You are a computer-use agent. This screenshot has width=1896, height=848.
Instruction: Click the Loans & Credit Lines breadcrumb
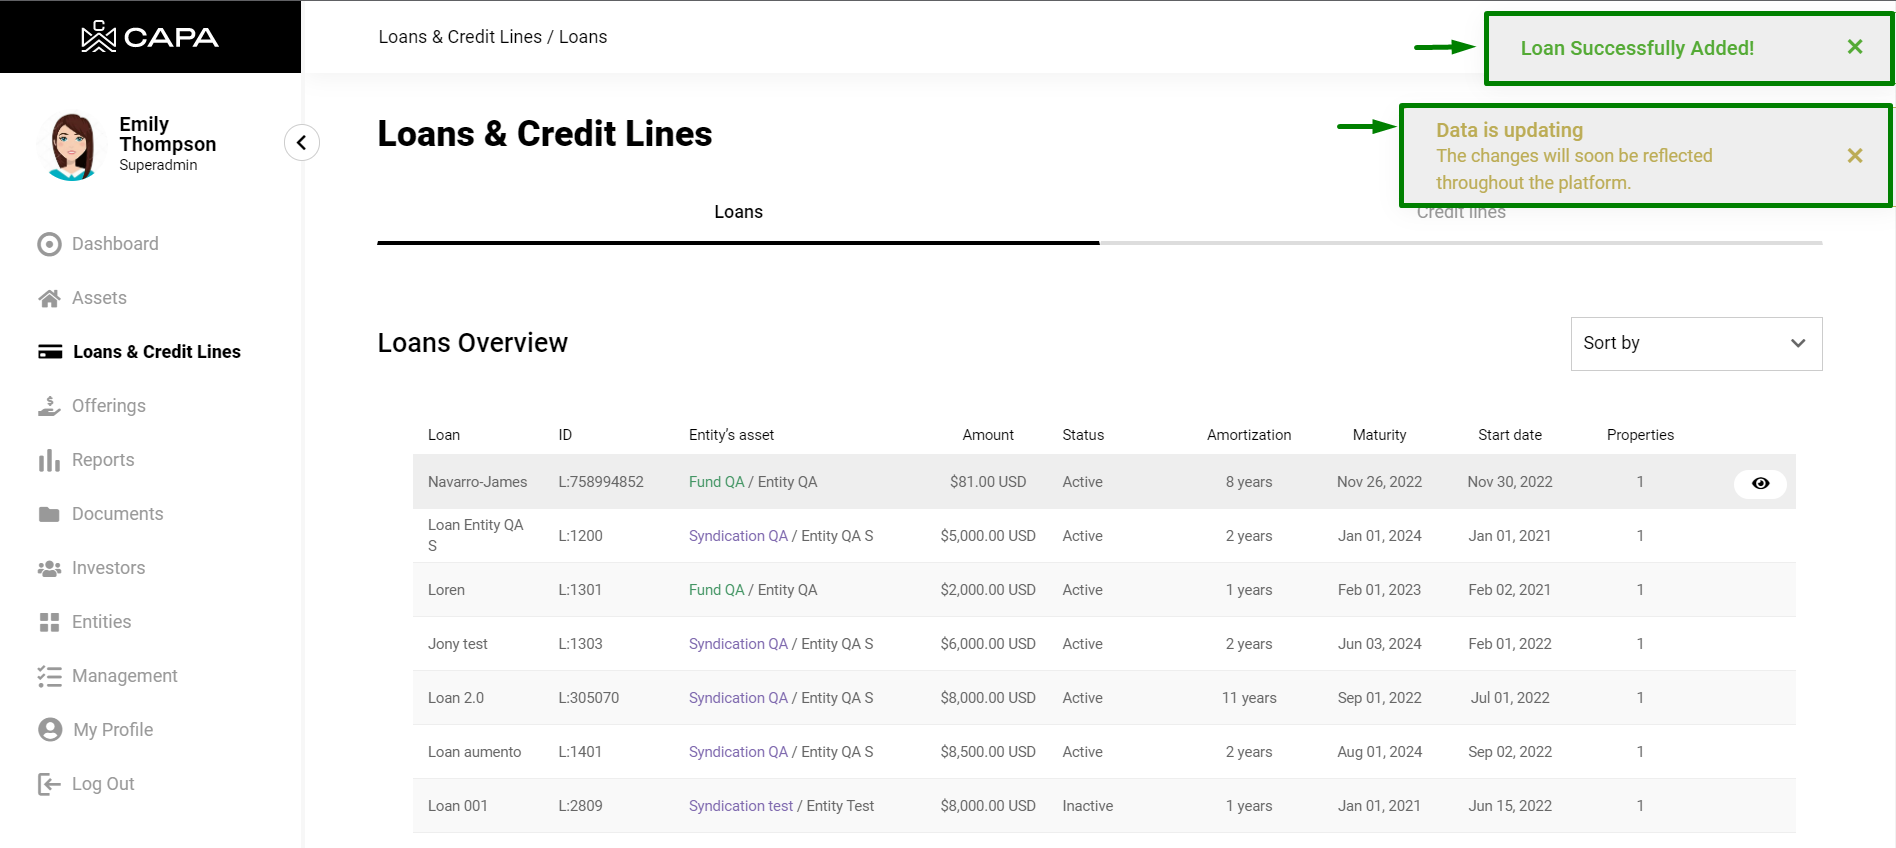pyautogui.click(x=460, y=37)
